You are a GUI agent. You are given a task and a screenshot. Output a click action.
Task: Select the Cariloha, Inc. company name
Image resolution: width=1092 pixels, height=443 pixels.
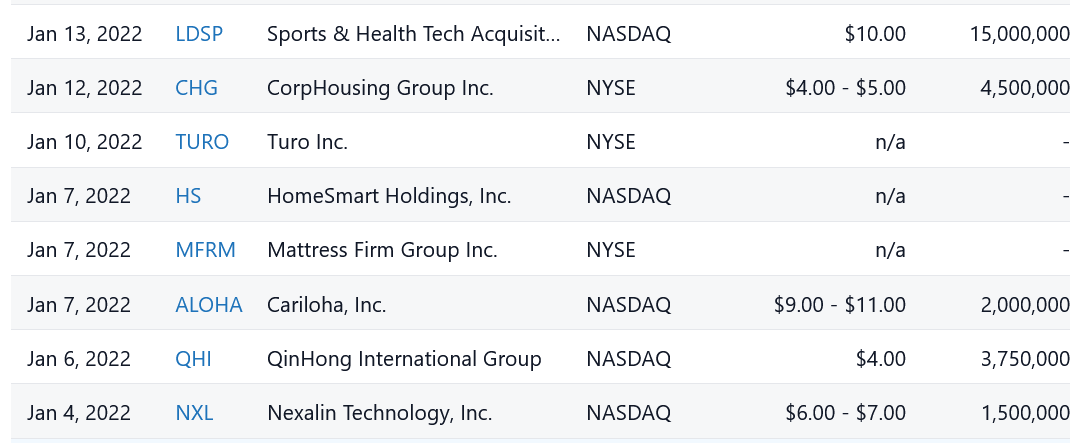pyautogui.click(x=326, y=305)
